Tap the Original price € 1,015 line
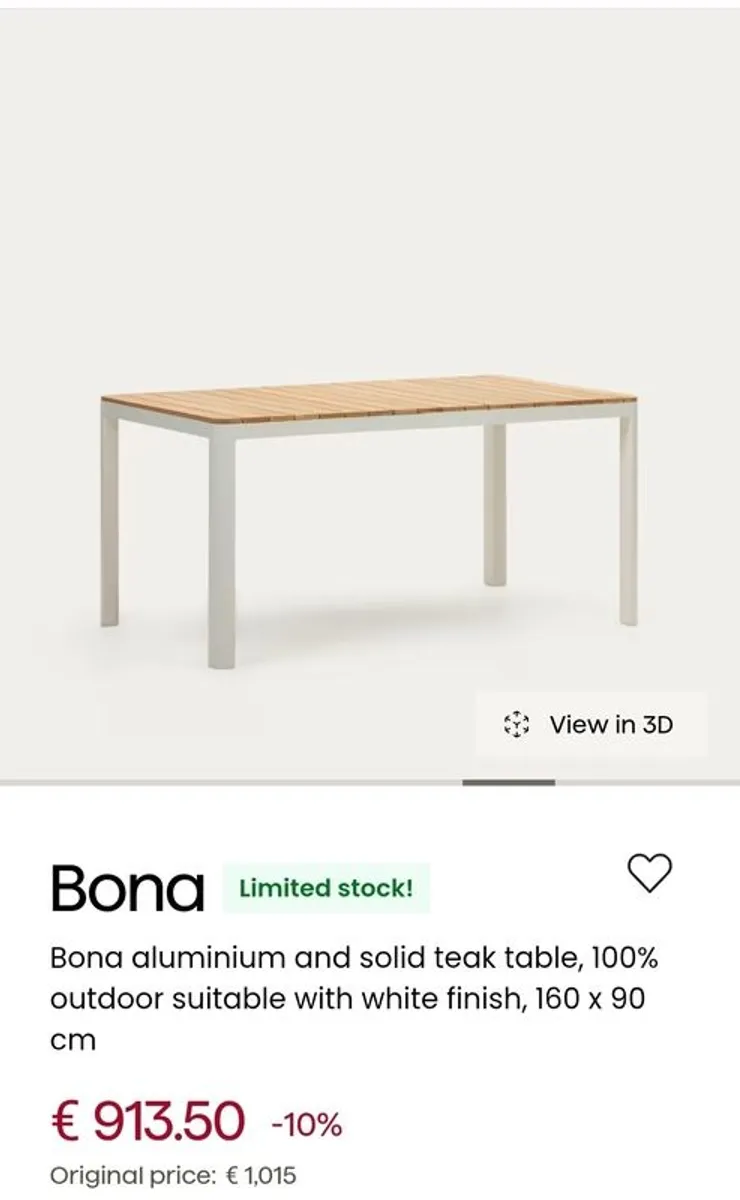Screen dimensions: 740x1200 [x=173, y=1176]
